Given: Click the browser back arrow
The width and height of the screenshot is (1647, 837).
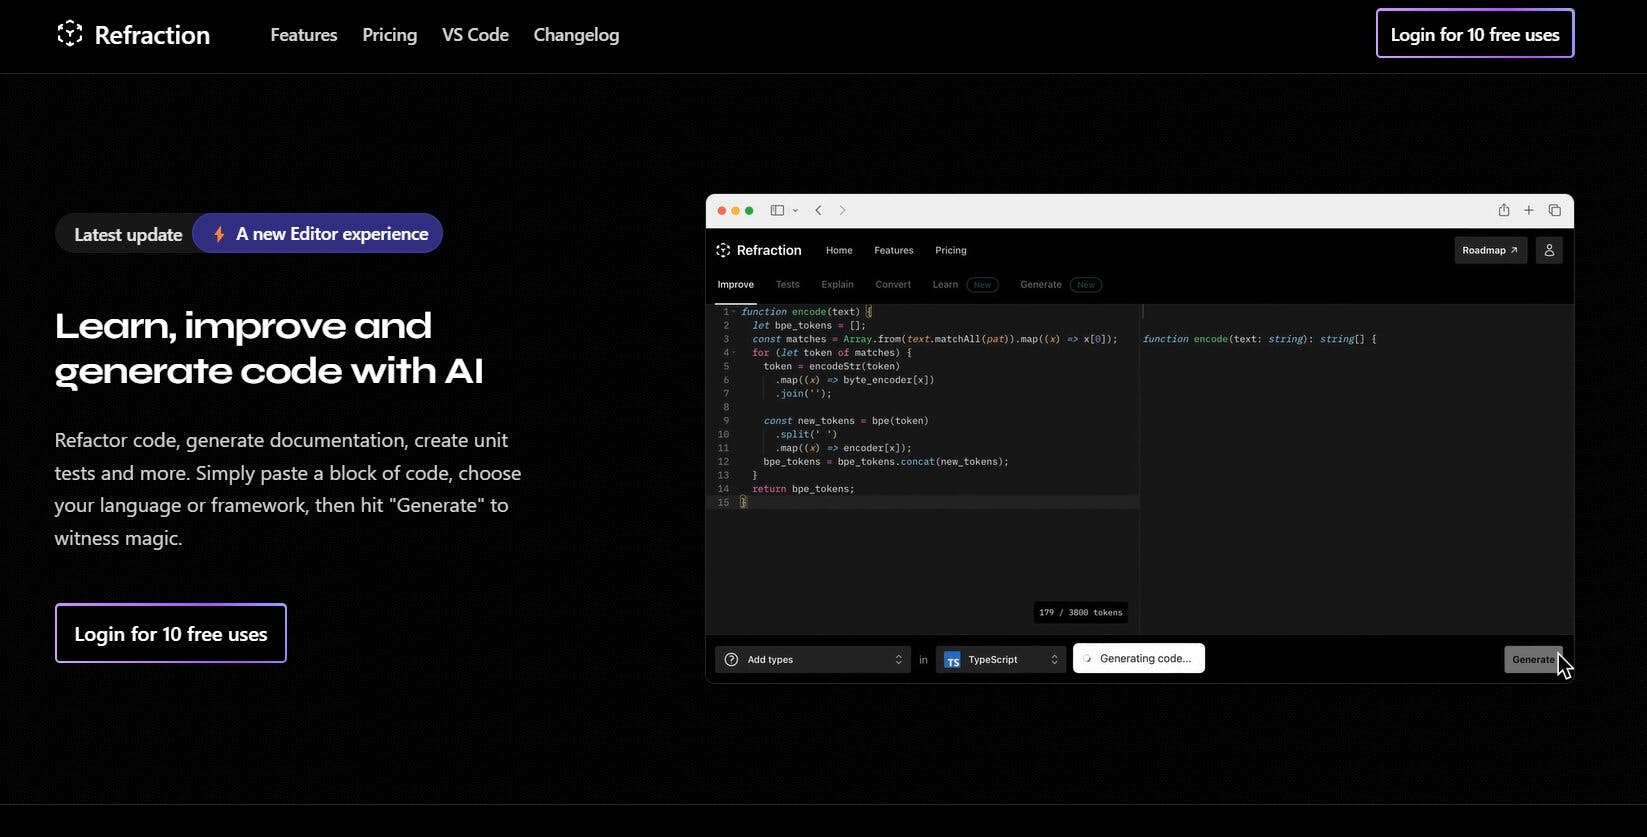Looking at the screenshot, I should click(x=818, y=210).
